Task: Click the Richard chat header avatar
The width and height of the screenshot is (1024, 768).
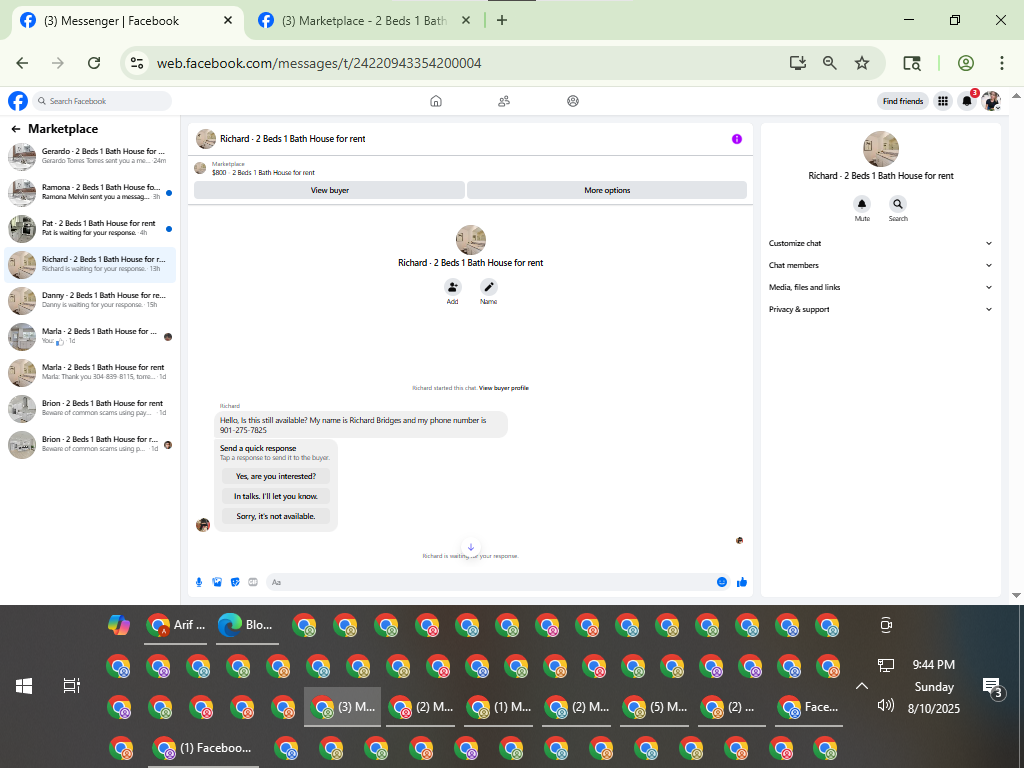Action: click(x=206, y=139)
